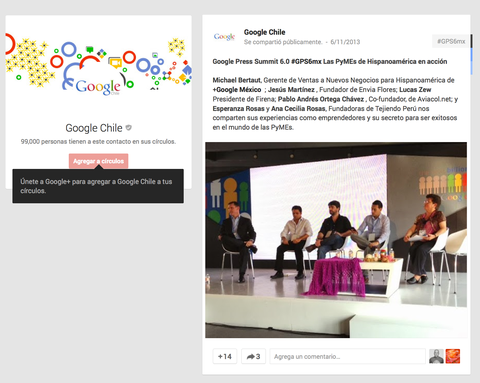
Task: Click the name Esperanza Rosas in the post
Action: point(238,108)
